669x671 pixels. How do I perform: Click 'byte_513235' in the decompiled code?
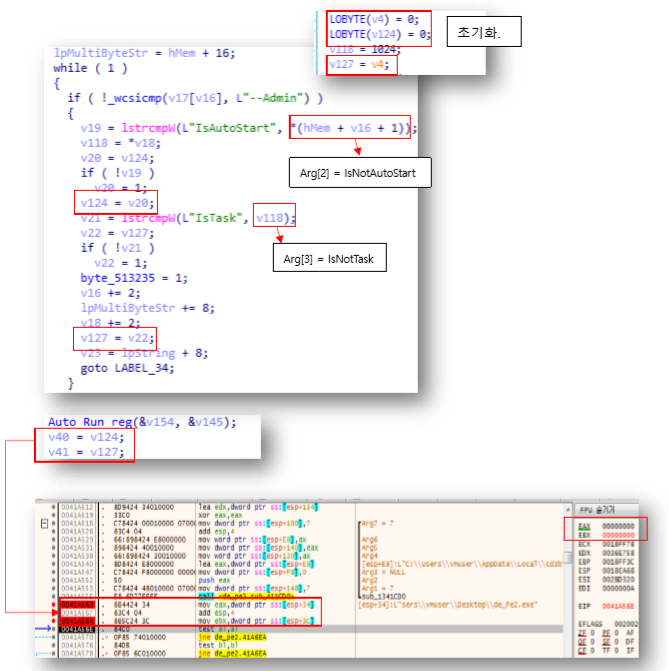tap(117, 278)
